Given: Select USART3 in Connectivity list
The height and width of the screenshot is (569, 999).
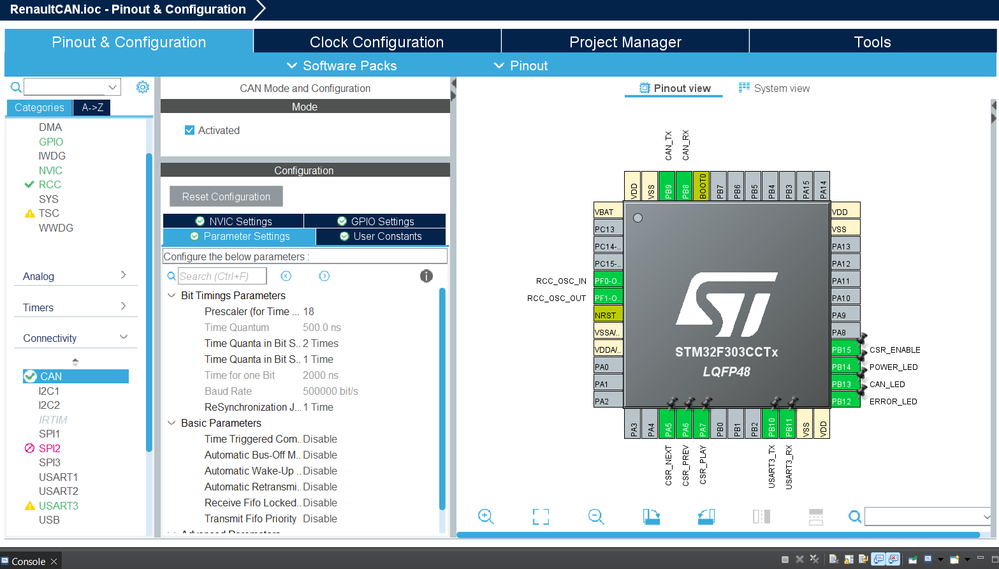Looking at the screenshot, I should 59,505.
